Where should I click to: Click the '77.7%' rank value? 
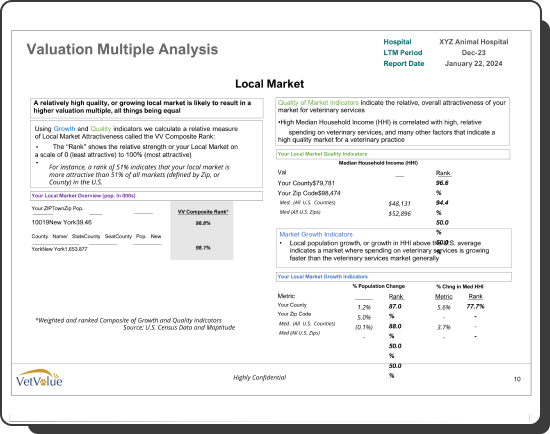(x=475, y=307)
